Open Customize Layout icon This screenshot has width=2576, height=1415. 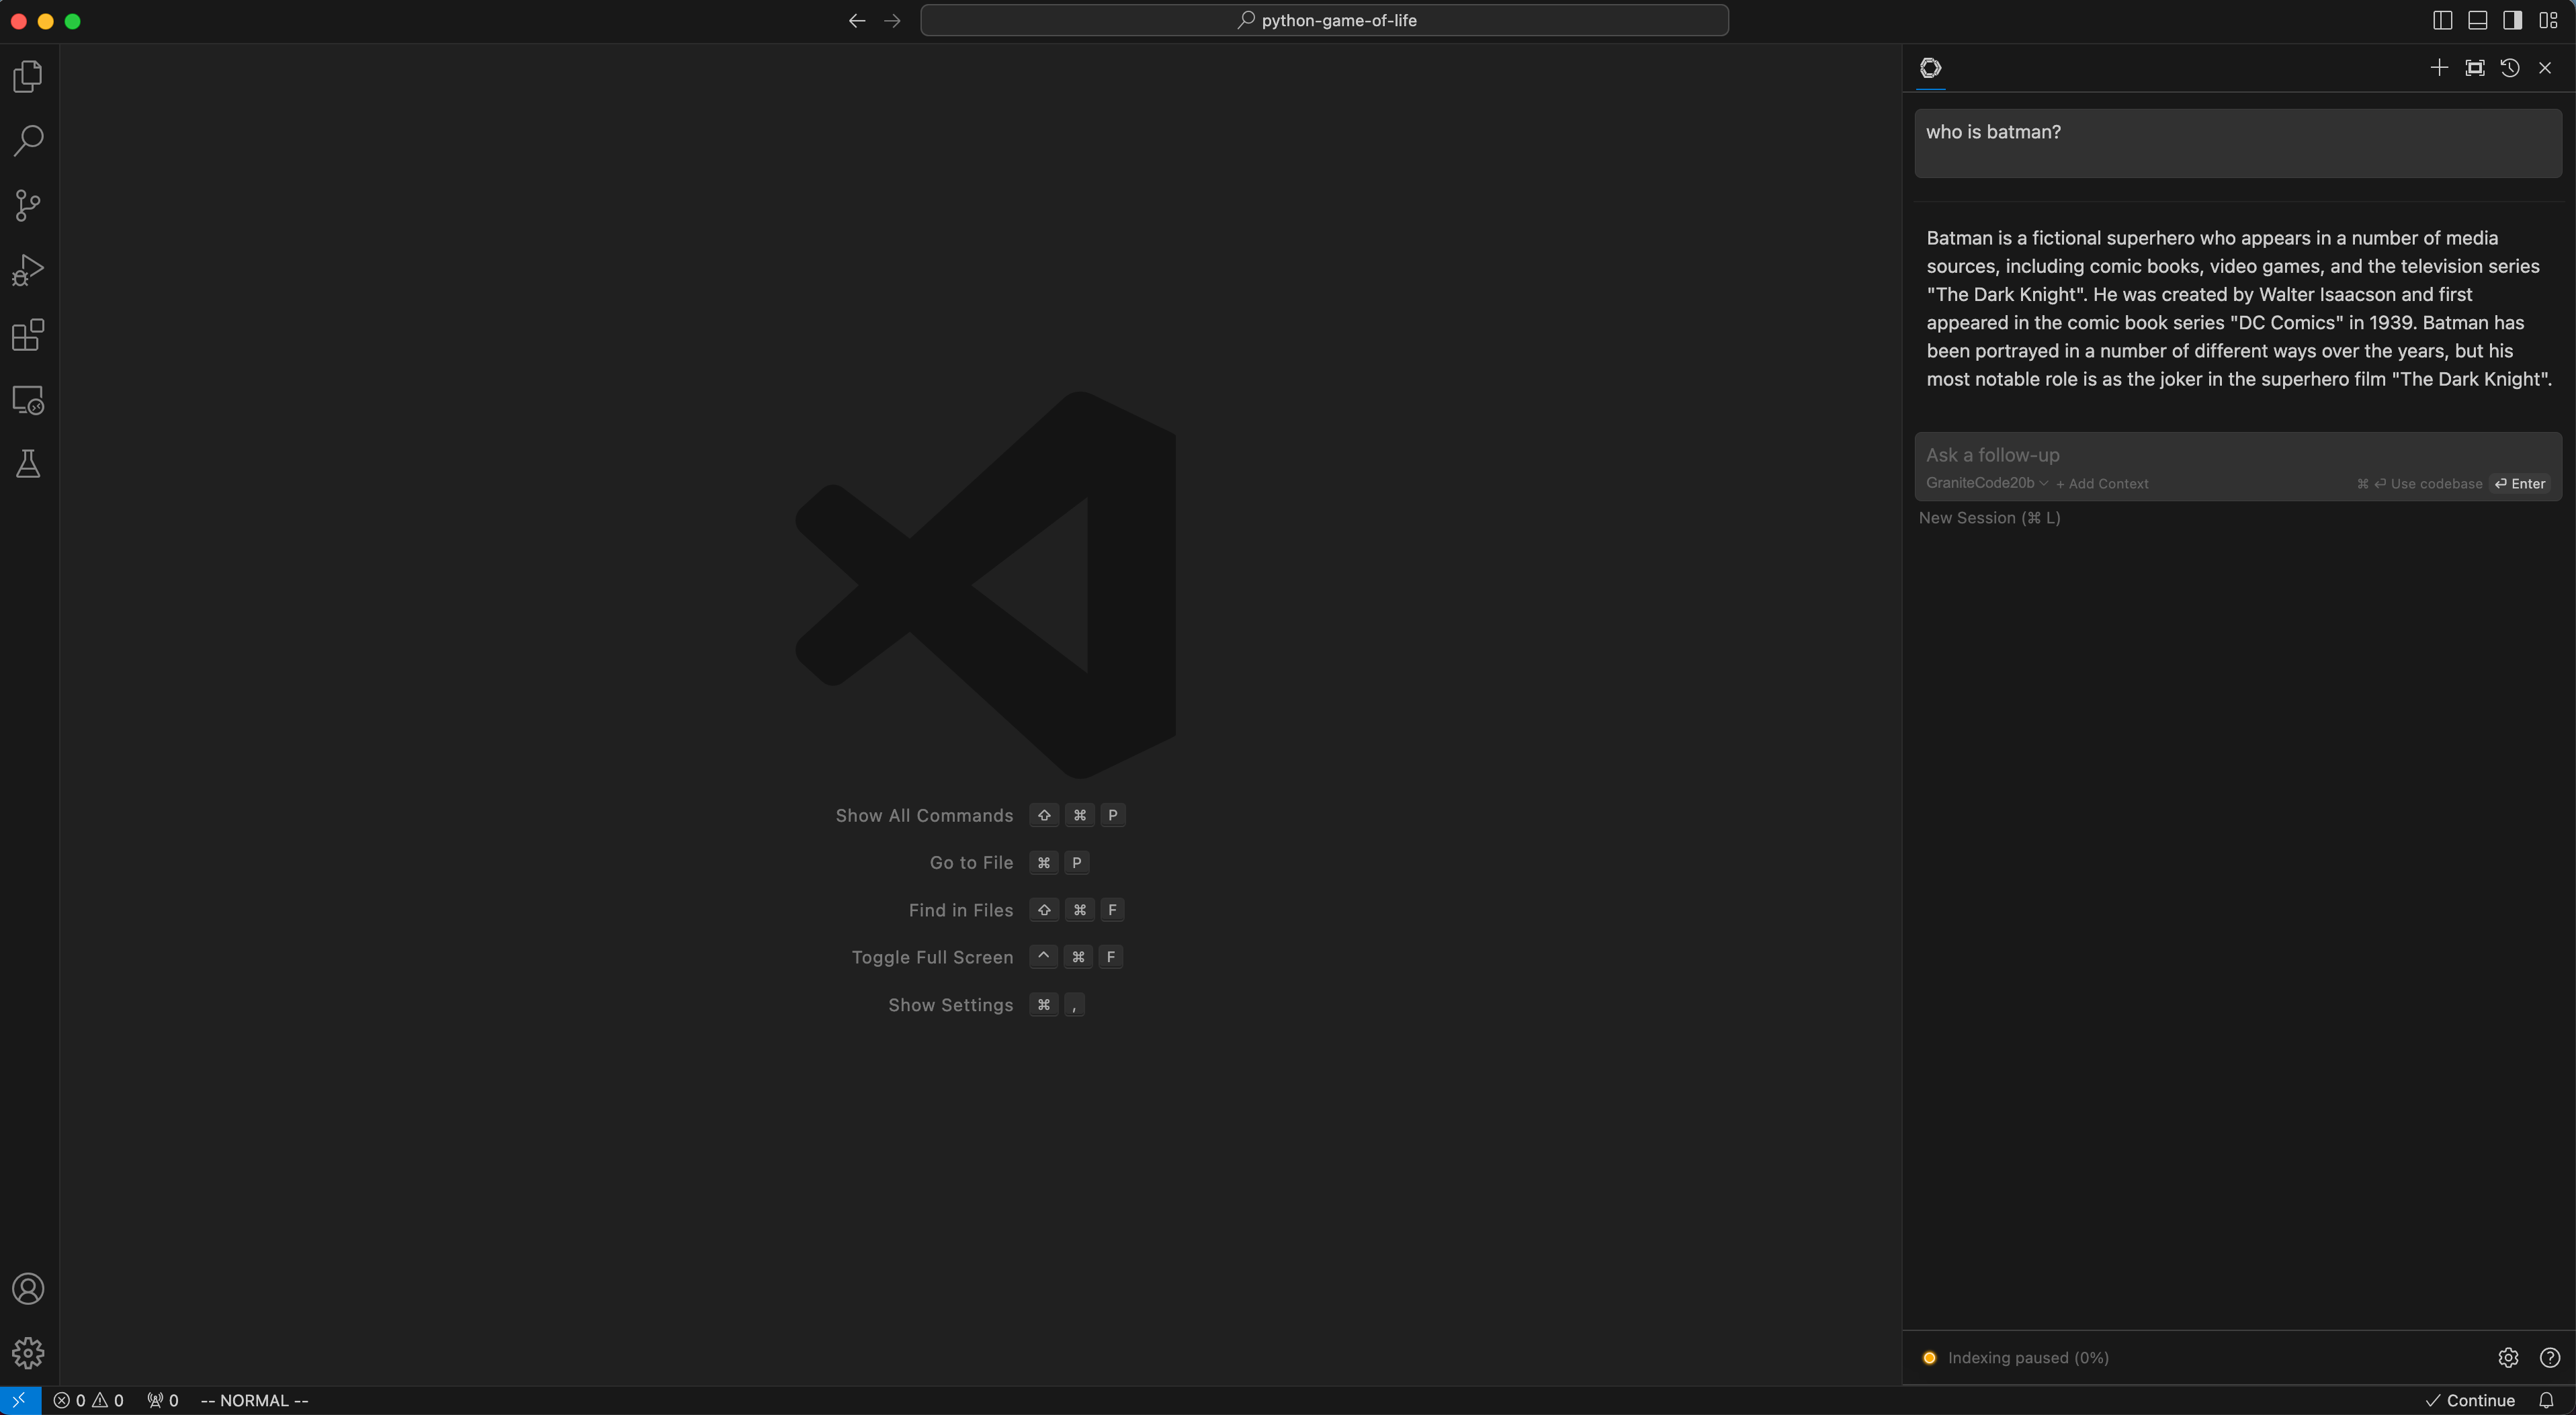point(2548,20)
